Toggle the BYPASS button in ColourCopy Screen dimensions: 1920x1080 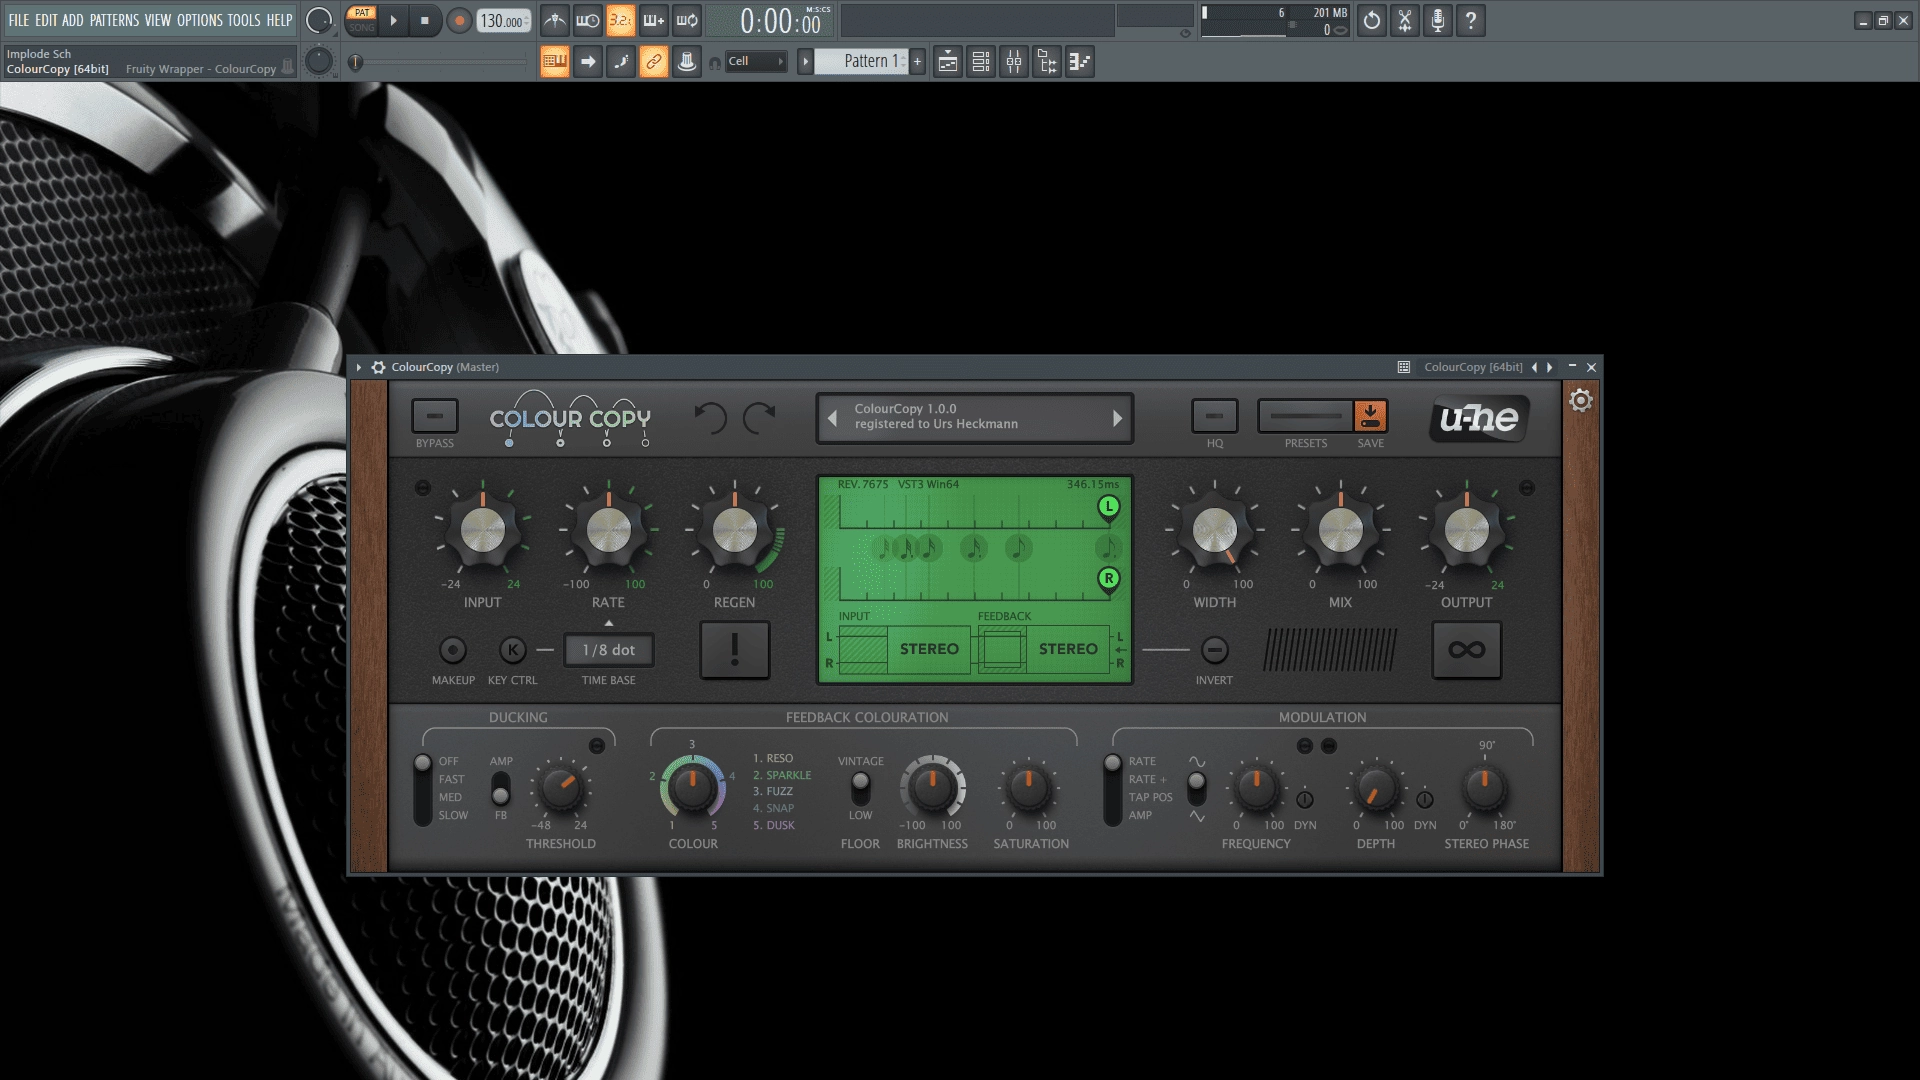point(435,416)
